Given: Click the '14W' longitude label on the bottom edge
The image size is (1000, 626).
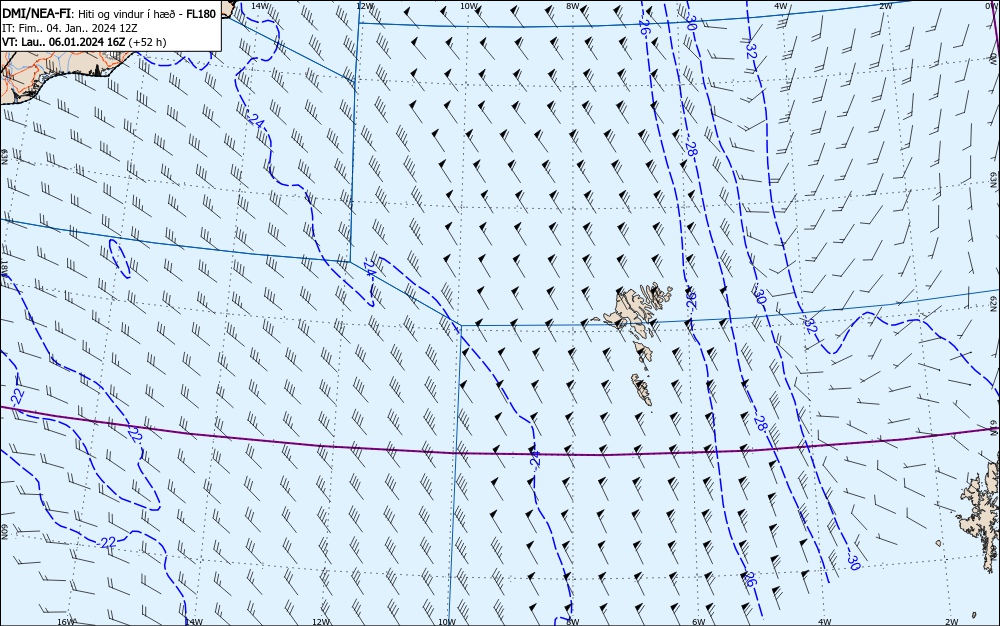Looking at the screenshot, I should click(x=194, y=622).
